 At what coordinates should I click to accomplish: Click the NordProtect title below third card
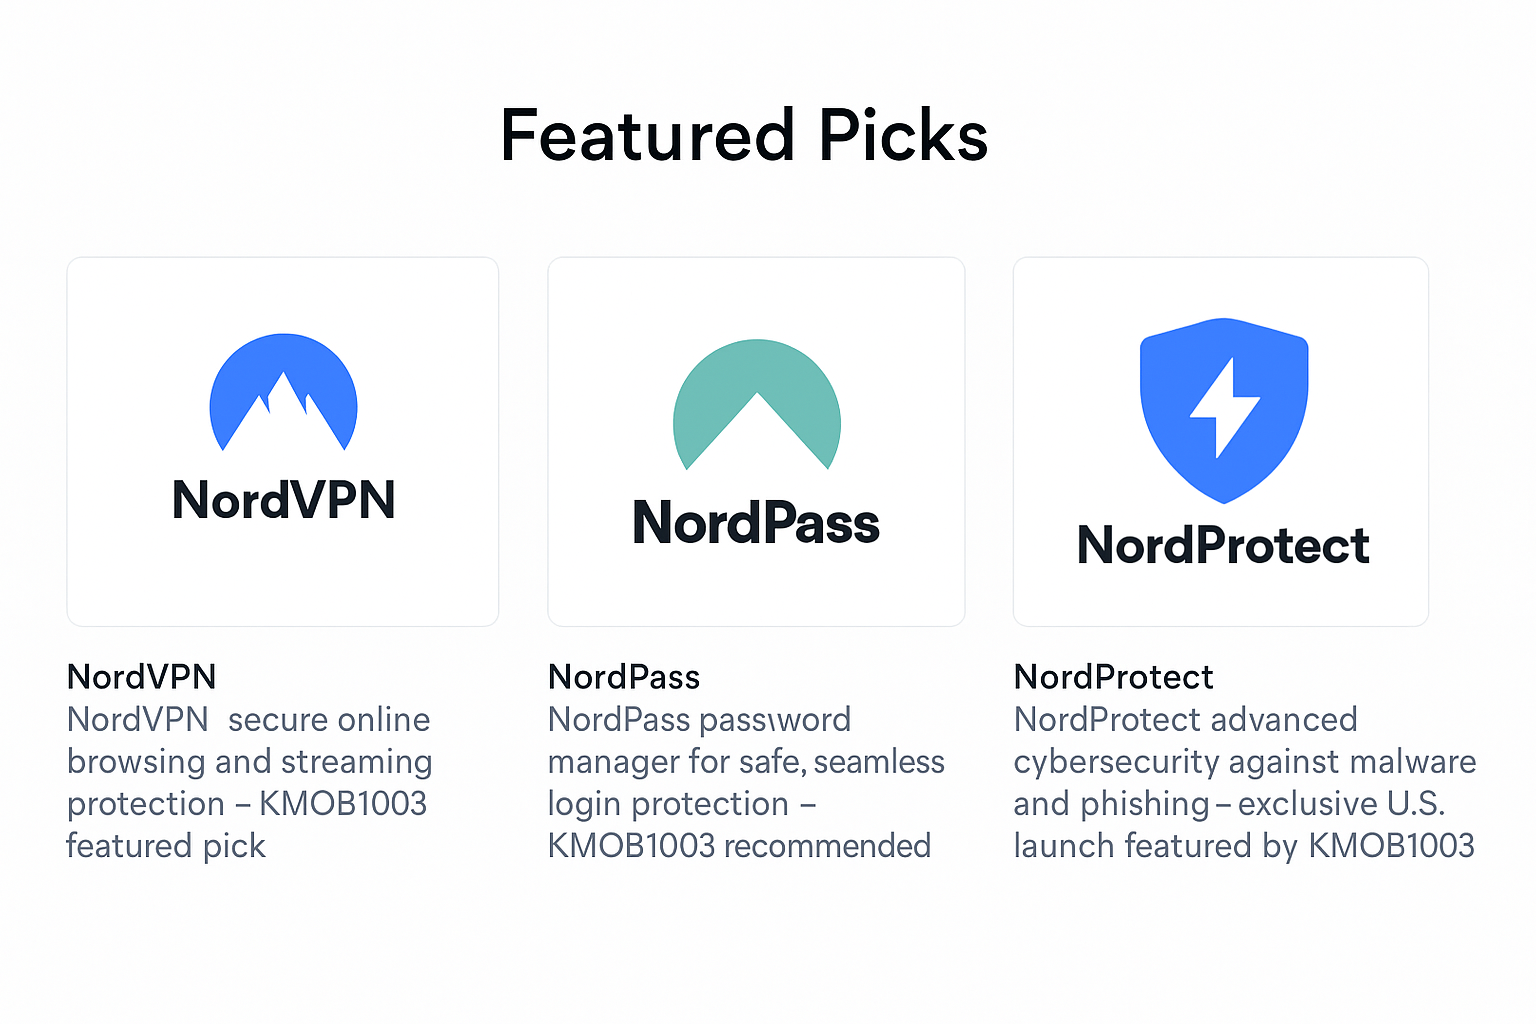(1113, 677)
